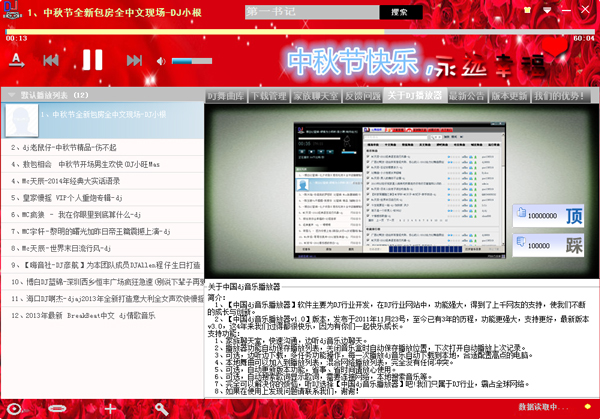Image resolution: width=600 pixels, height=419 pixels.
Task: Pause the current track
Action: 93,60
